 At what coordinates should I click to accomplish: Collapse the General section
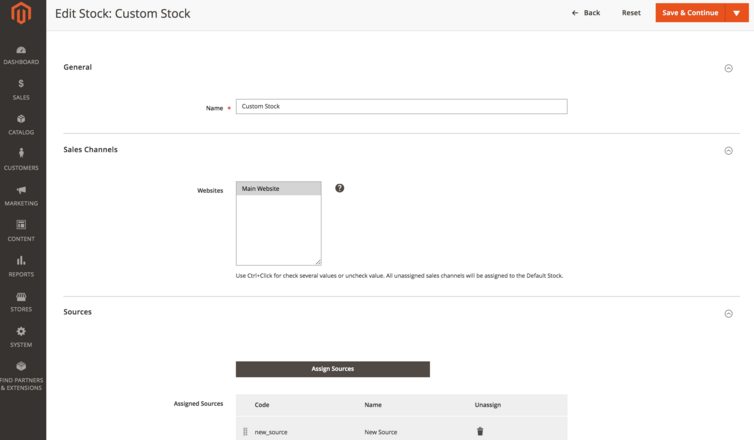click(x=728, y=68)
